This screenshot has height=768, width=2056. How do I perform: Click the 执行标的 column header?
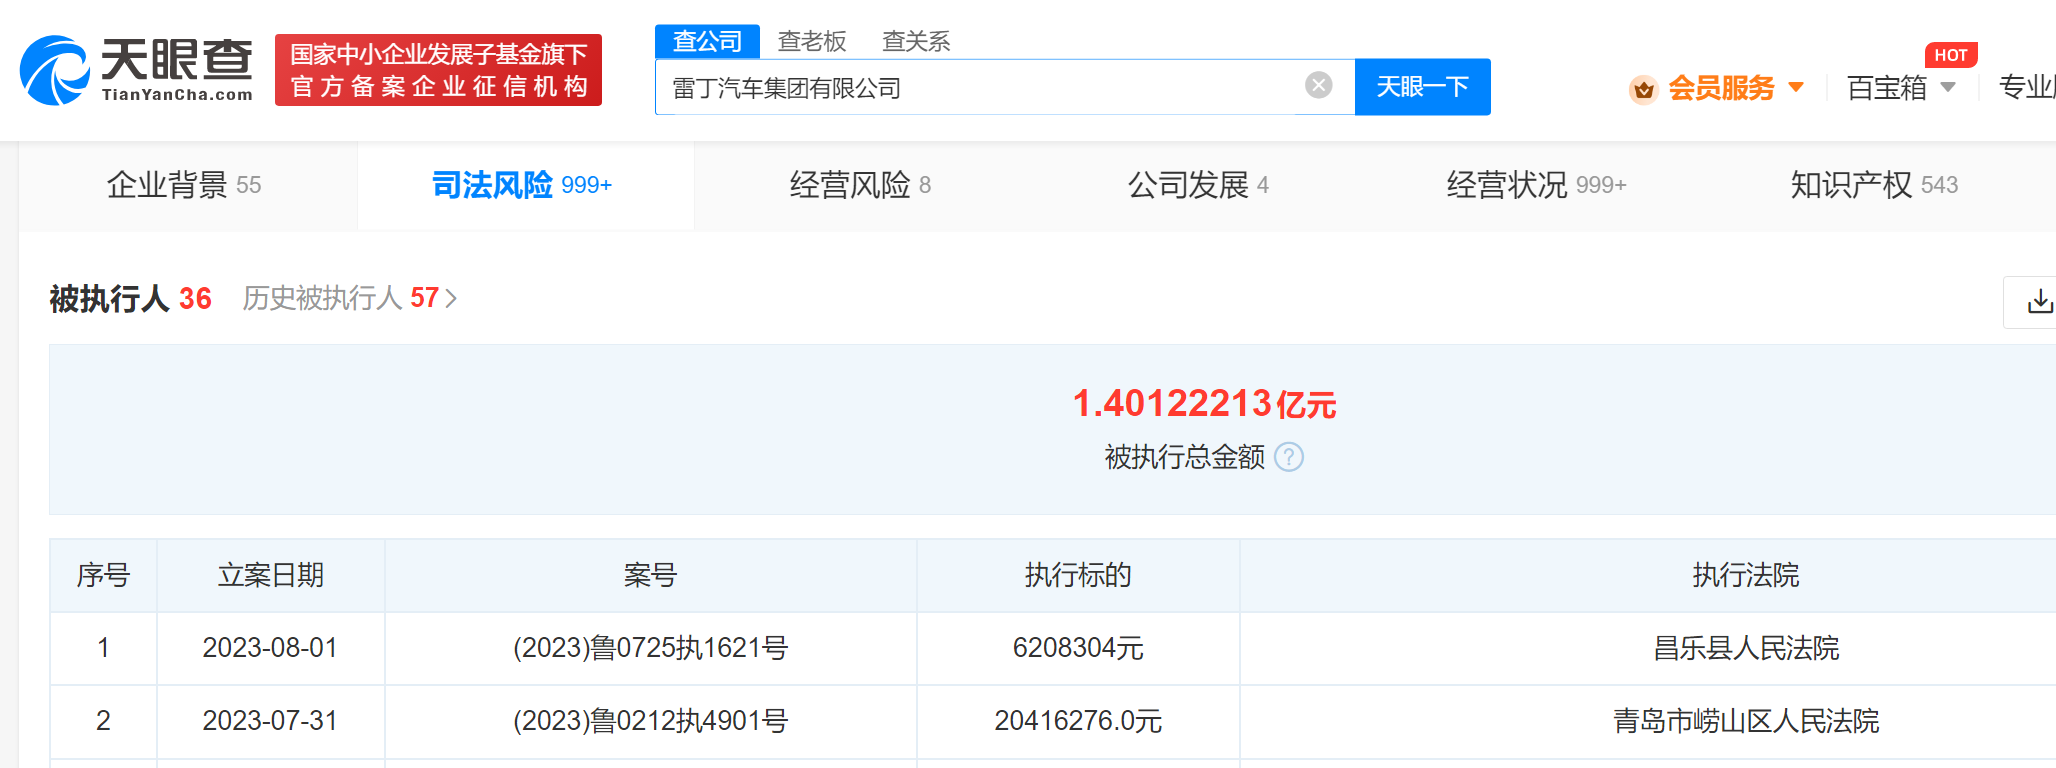tap(1078, 575)
